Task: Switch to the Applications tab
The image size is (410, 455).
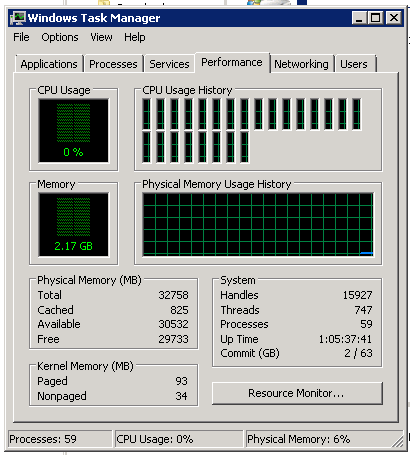Action: (x=49, y=64)
